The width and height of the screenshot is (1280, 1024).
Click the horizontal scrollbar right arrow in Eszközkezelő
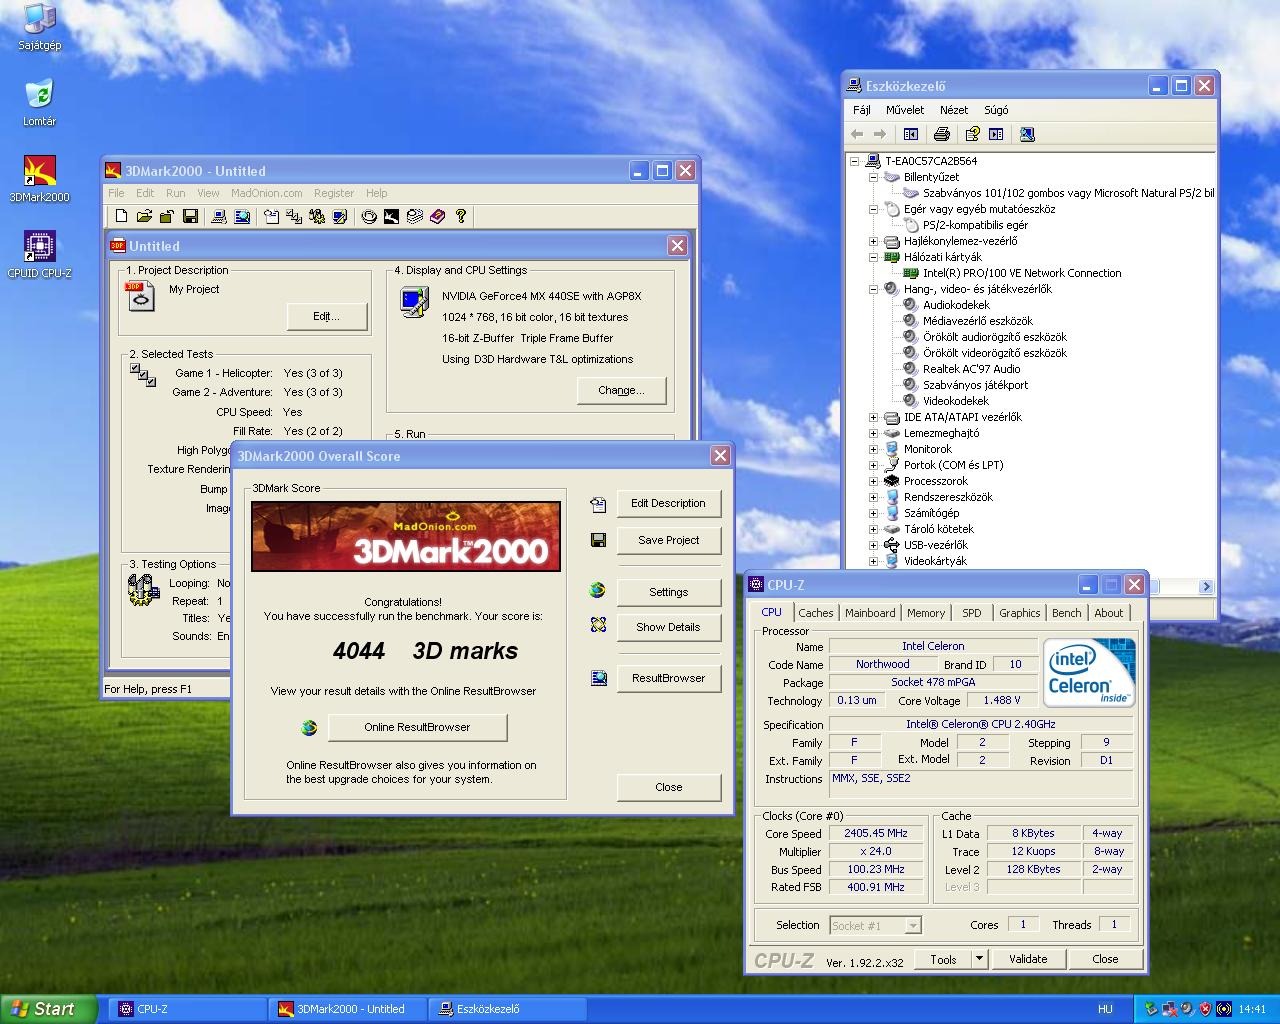click(x=1206, y=587)
